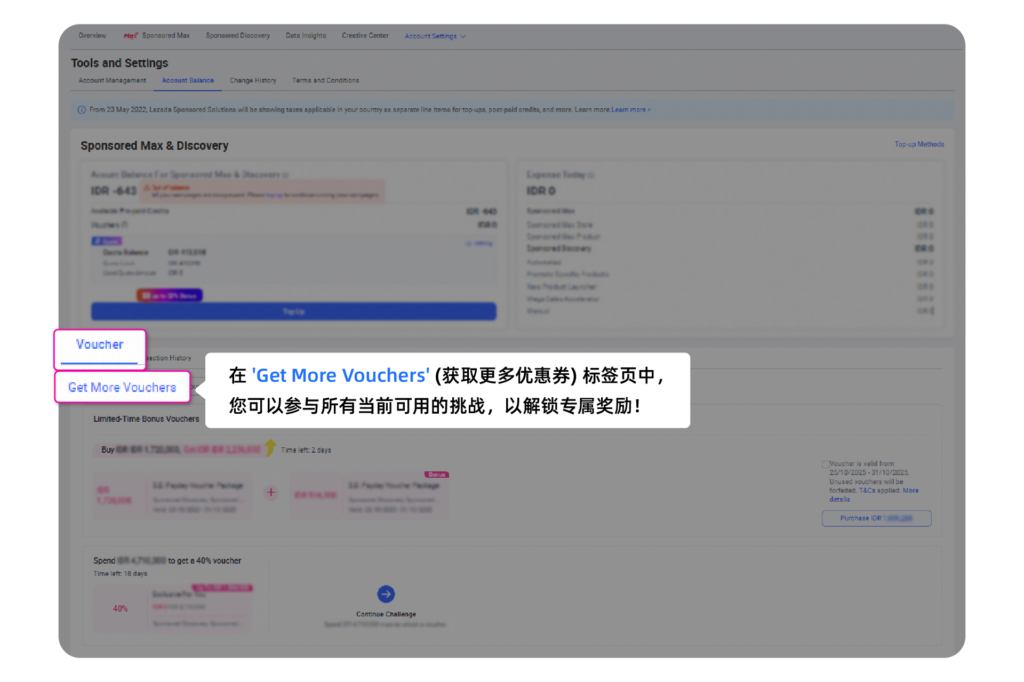Viewport: 1024px width, 682px height.
Task: Click the Purchase IDR voucher button
Action: click(876, 518)
